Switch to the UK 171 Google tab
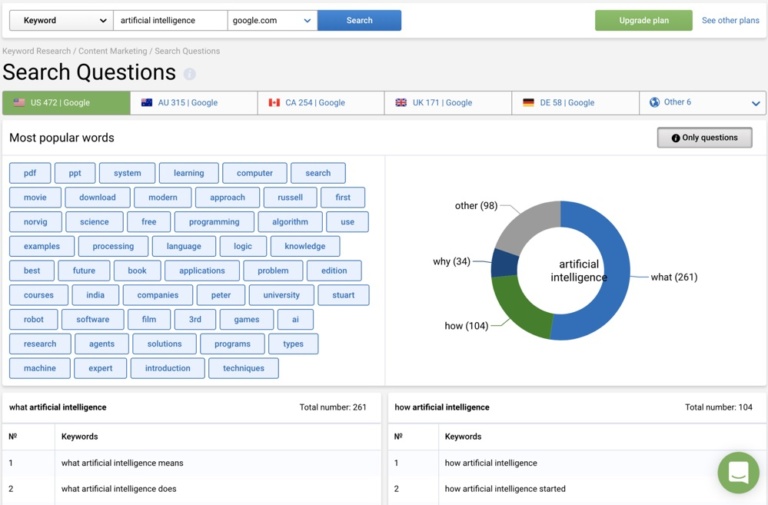This screenshot has height=505, width=768. pos(447,103)
